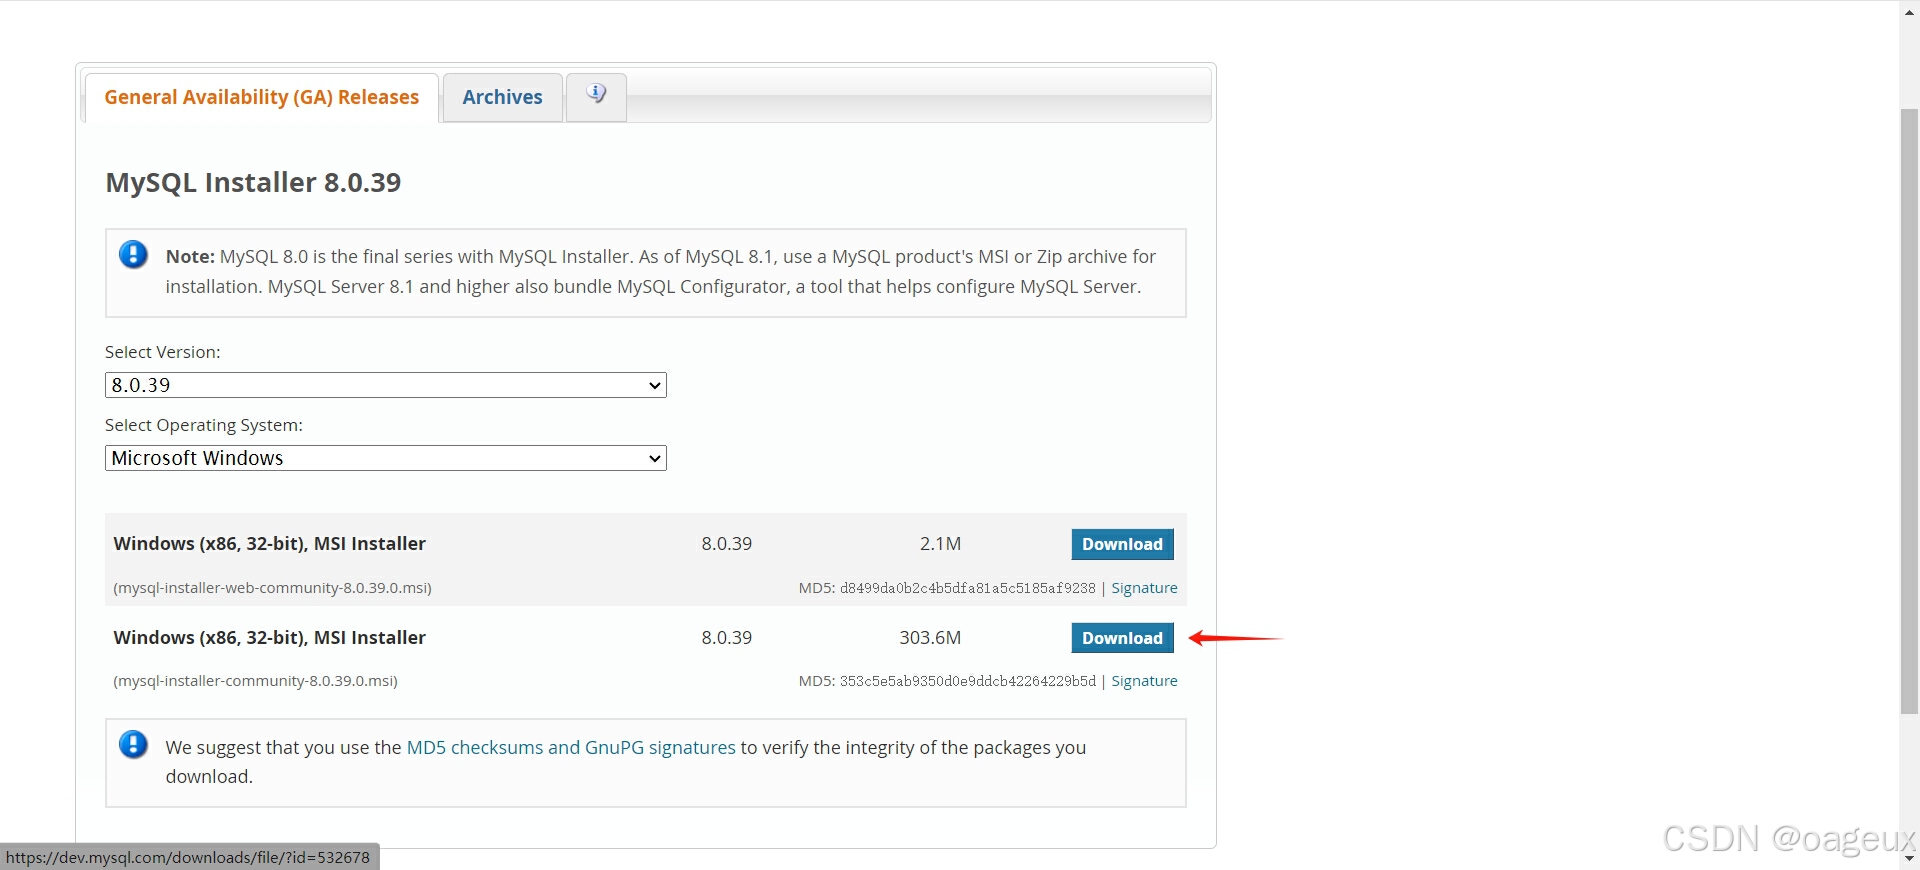Open the Select Version dropdown showing 8.0.39
1920x870 pixels.
(386, 385)
